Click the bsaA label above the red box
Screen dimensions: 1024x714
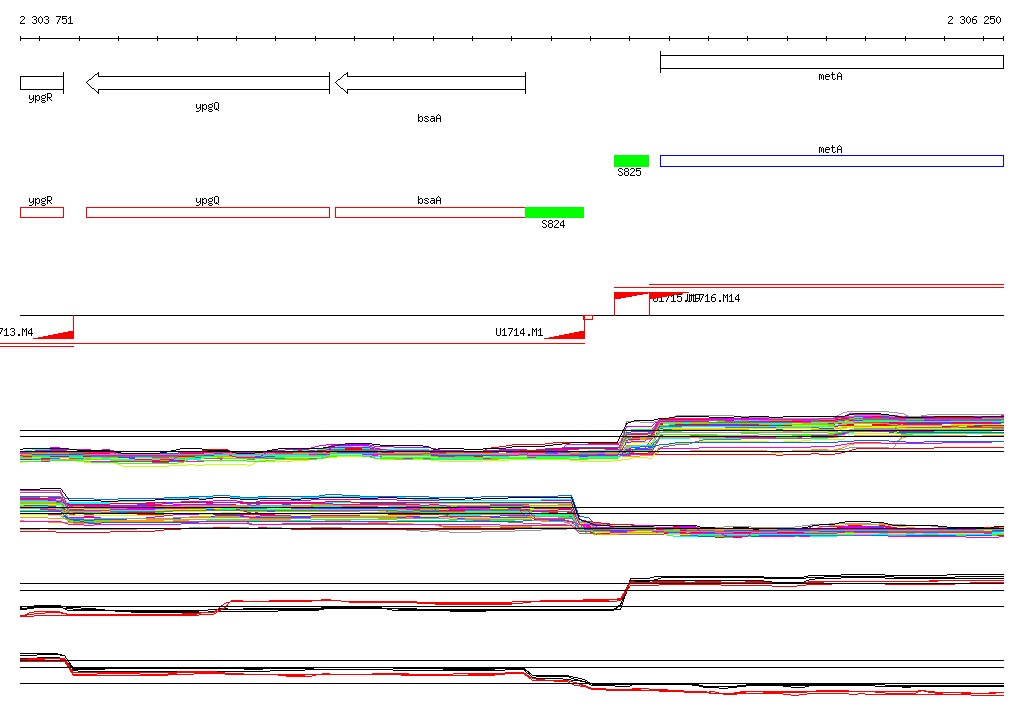[429, 200]
